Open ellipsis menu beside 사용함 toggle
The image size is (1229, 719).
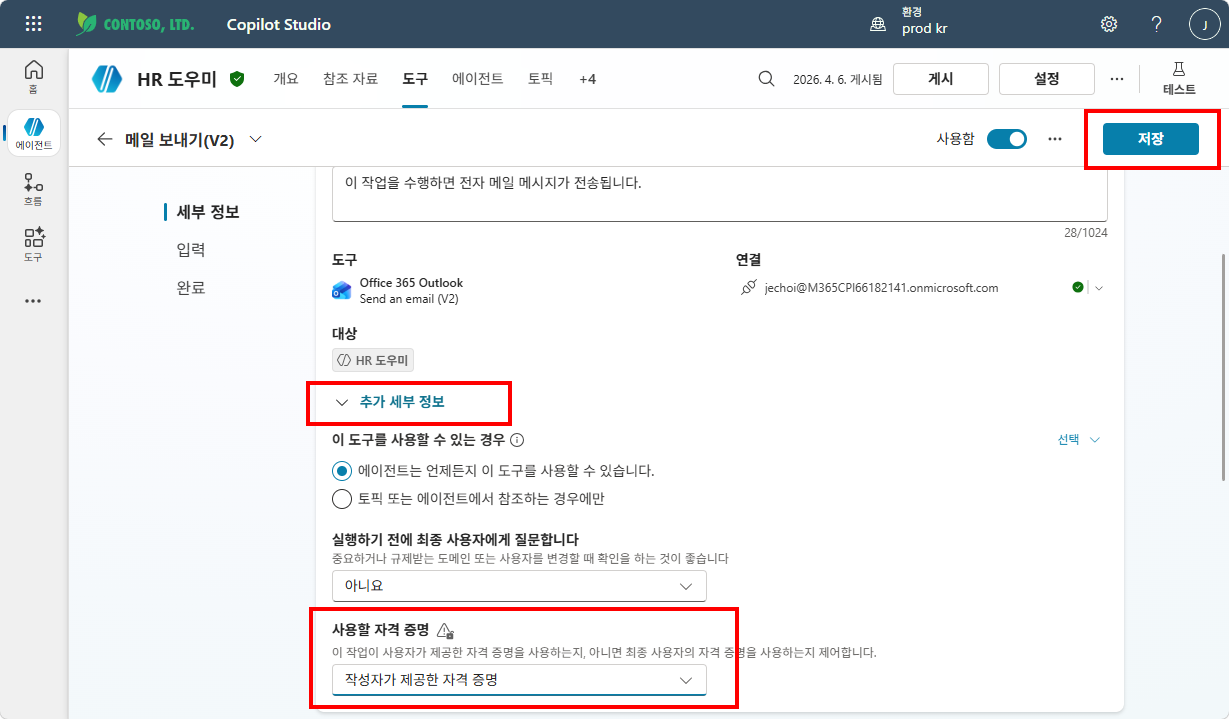pos(1054,139)
